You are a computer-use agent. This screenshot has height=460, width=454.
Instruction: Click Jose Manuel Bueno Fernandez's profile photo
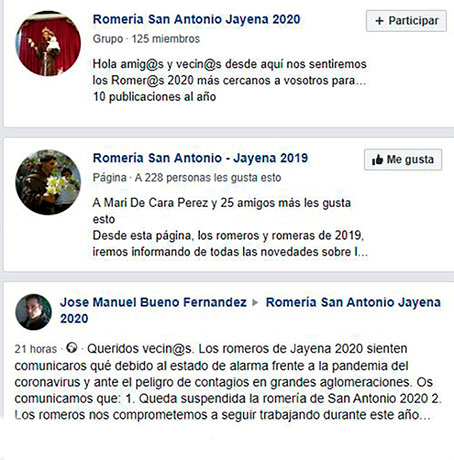tap(33, 312)
